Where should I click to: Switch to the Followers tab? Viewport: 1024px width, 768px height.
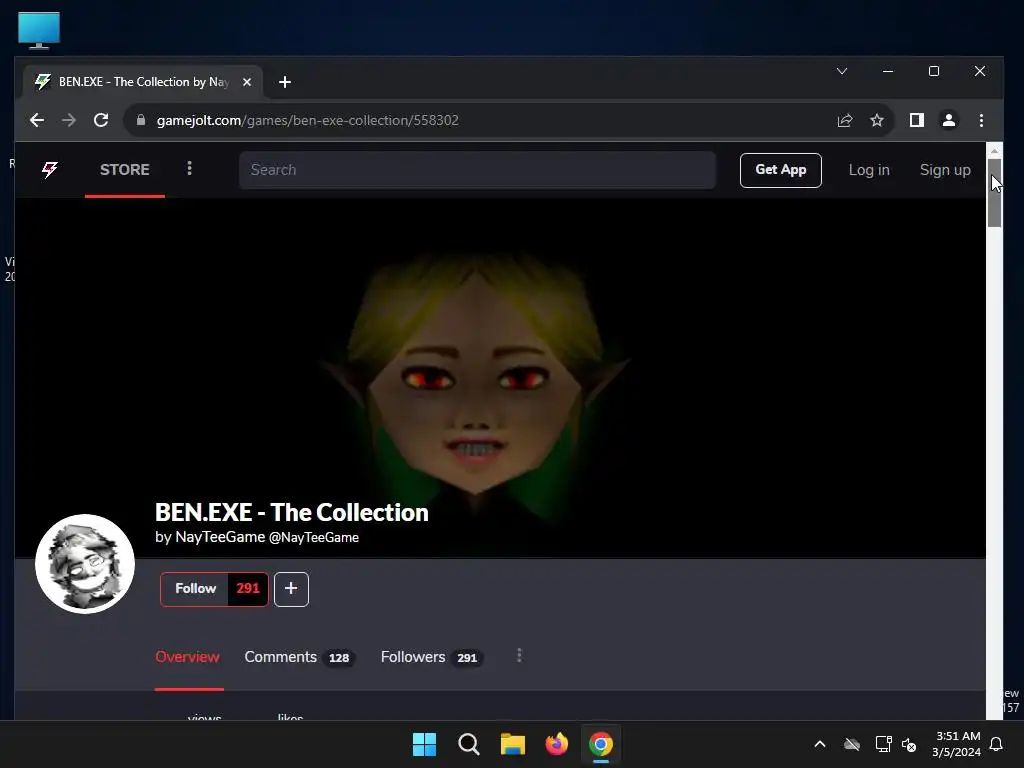432,657
